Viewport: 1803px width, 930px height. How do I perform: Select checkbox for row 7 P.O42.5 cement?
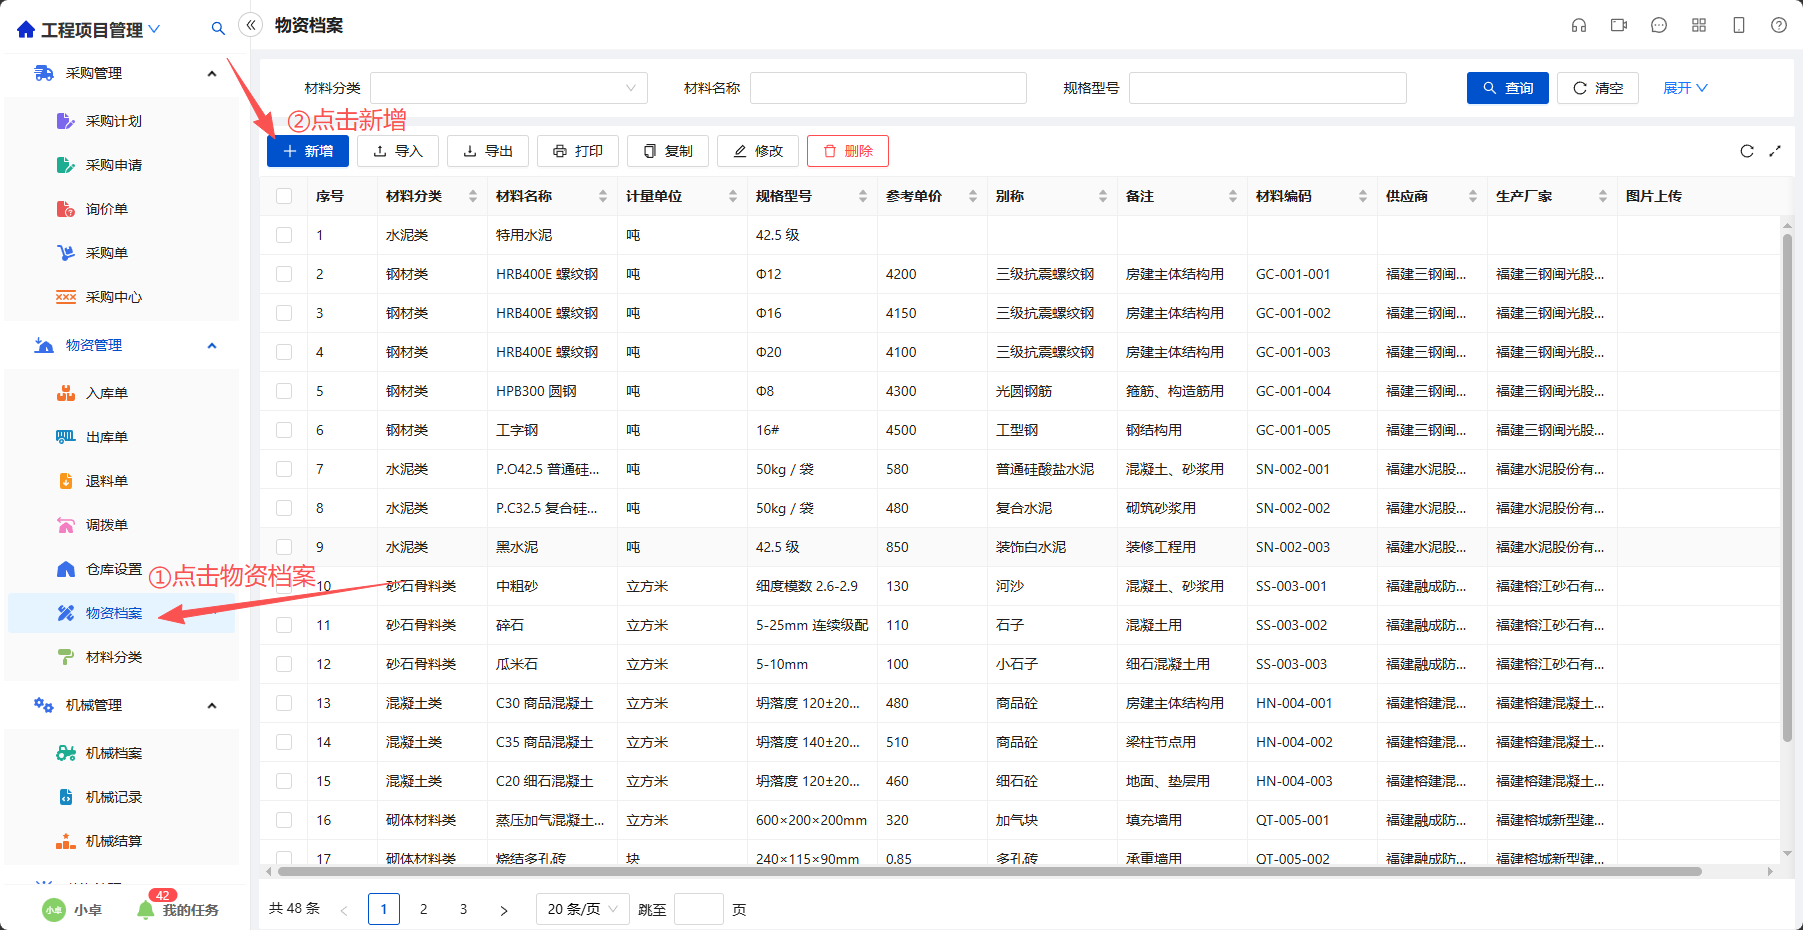click(x=284, y=469)
